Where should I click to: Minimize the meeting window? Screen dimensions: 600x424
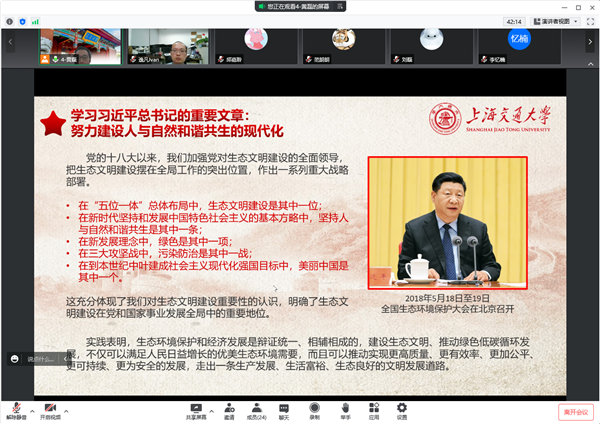tap(564, 7)
